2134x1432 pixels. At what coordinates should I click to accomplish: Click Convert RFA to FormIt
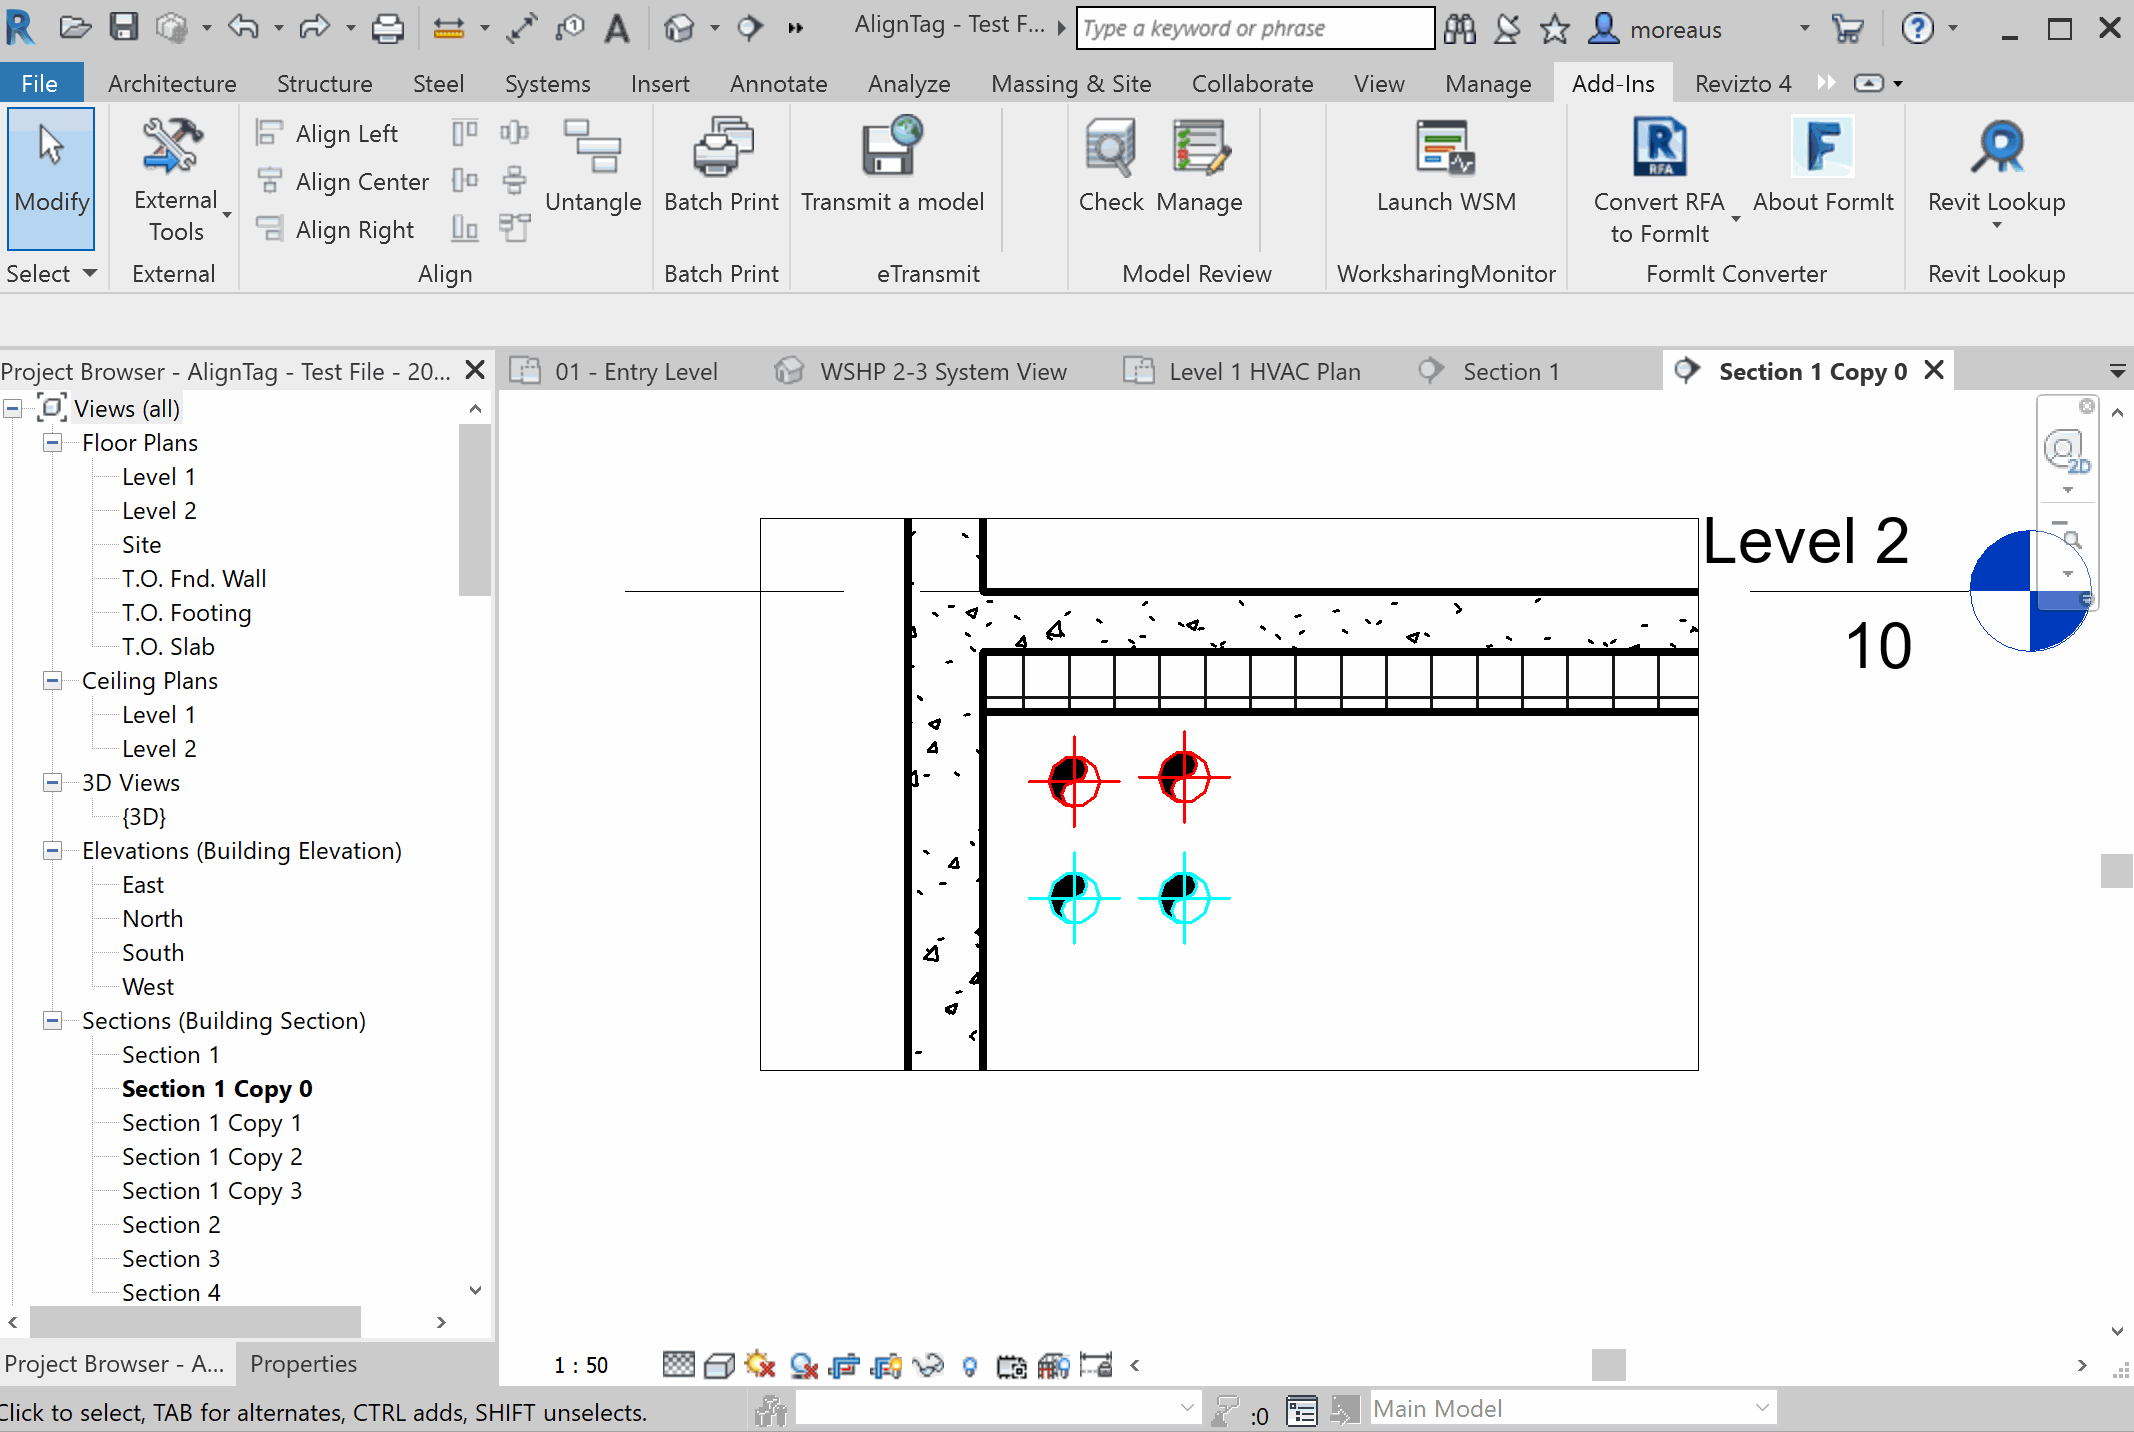tap(1659, 148)
